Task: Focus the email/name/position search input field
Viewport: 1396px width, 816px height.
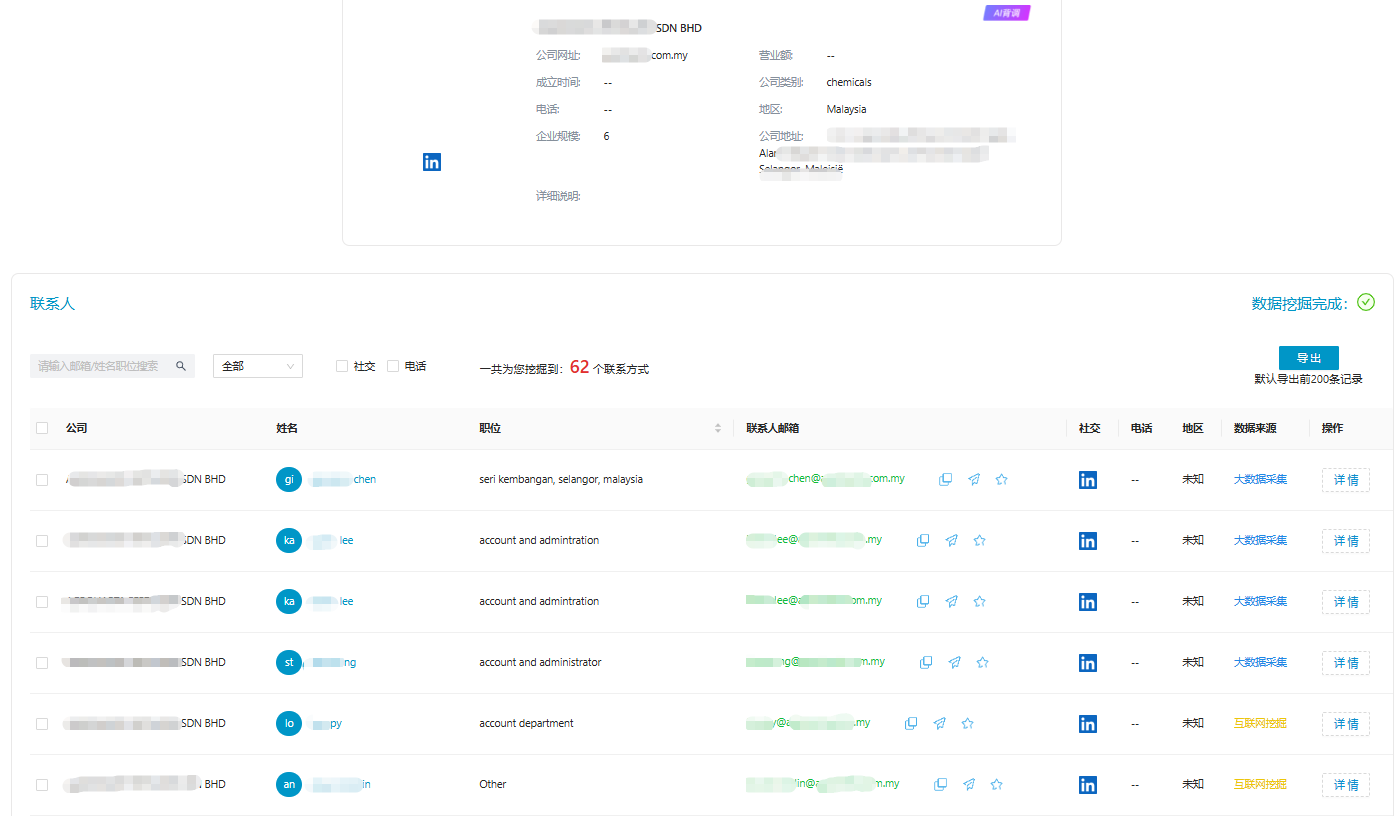Action: click(x=100, y=367)
